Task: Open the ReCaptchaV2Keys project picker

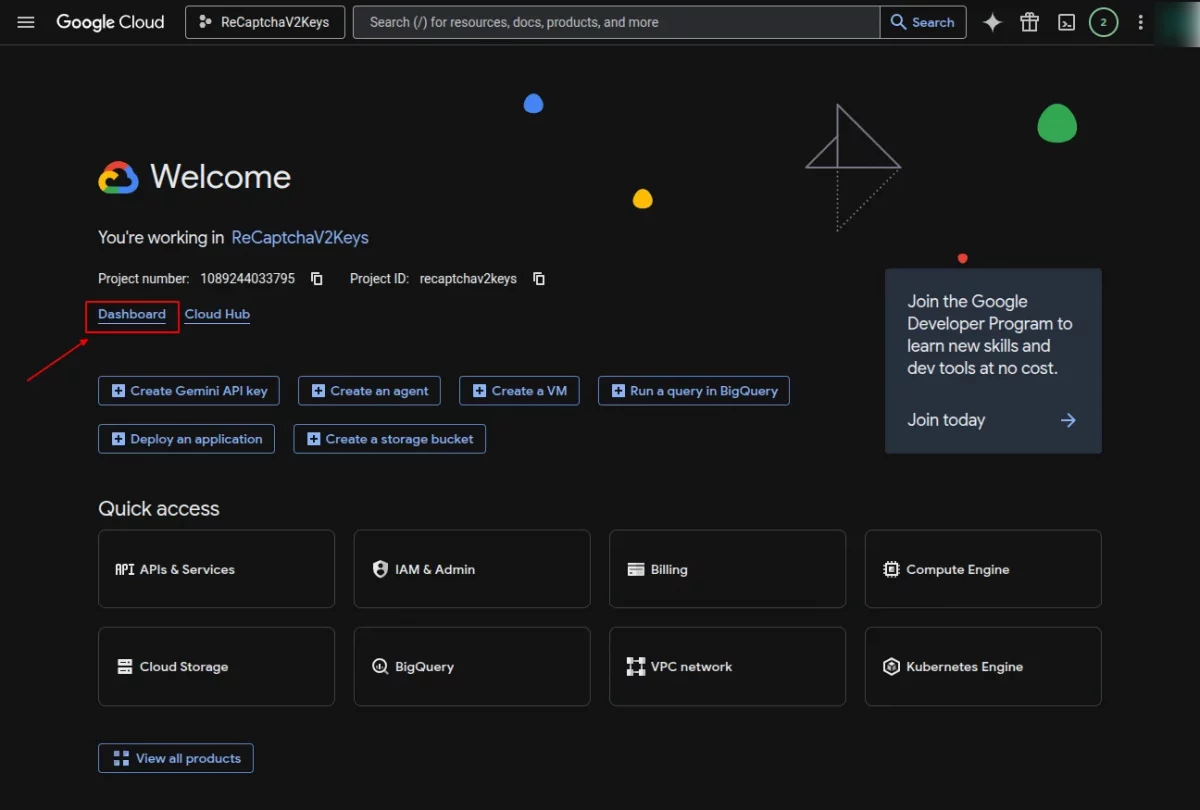Action: 265,22
